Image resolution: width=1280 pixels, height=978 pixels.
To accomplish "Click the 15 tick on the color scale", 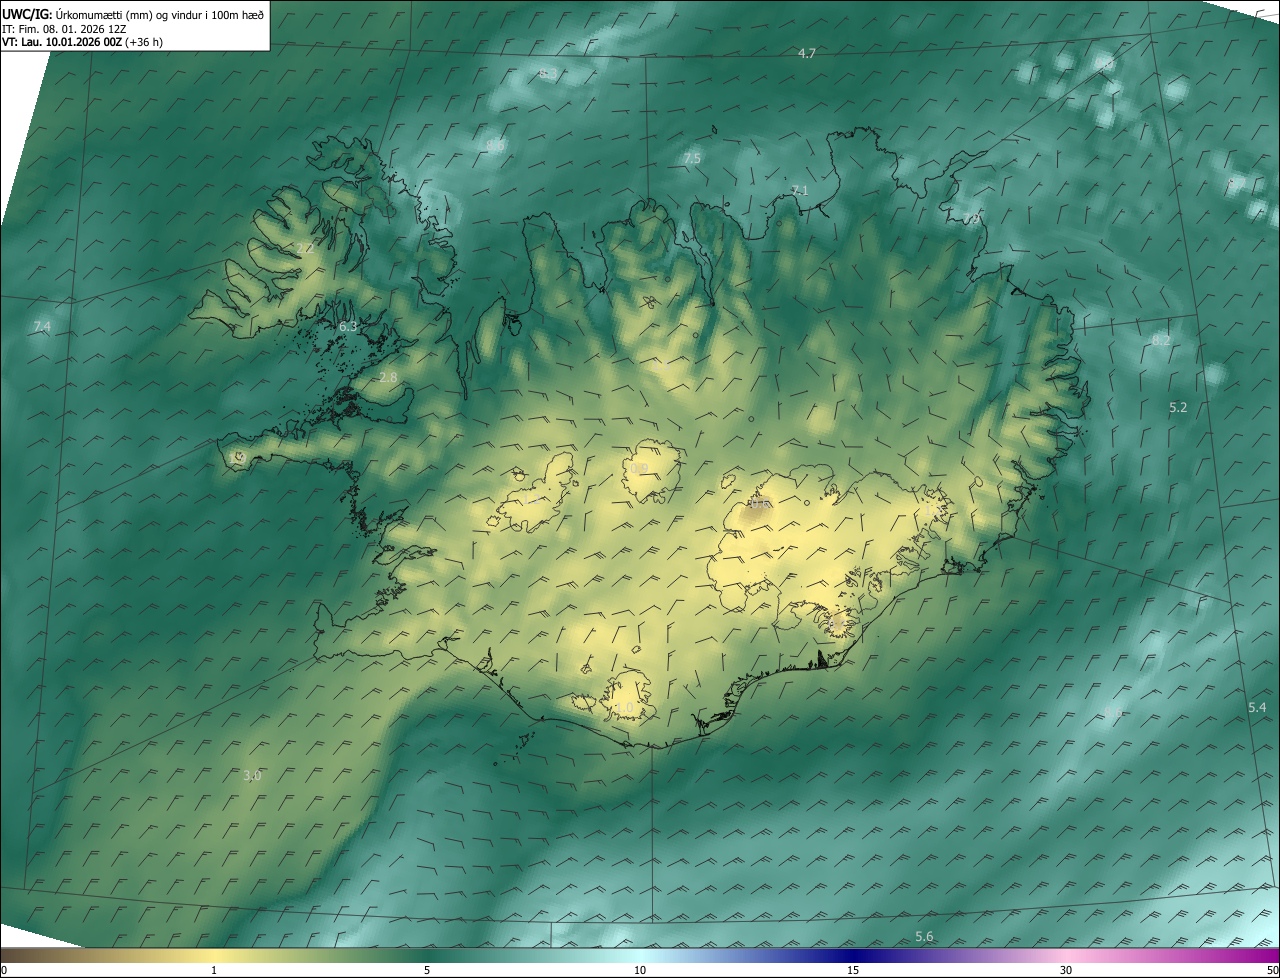I will pyautogui.click(x=853, y=970).
